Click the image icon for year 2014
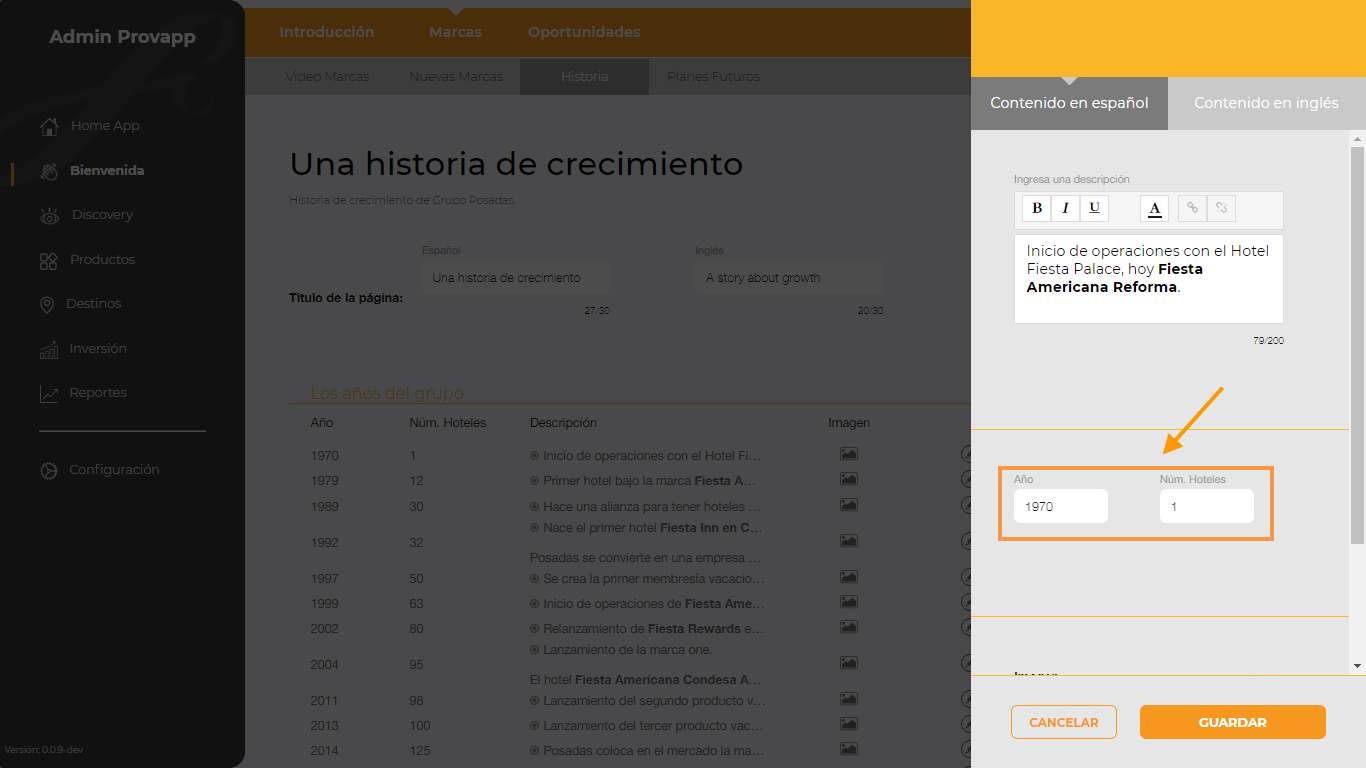 (849, 749)
